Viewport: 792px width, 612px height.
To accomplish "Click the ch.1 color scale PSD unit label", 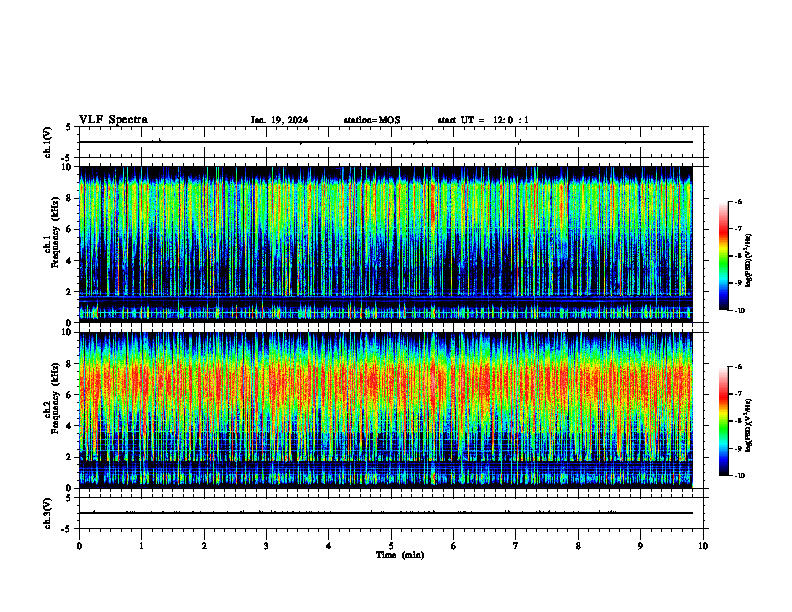I will [749, 260].
